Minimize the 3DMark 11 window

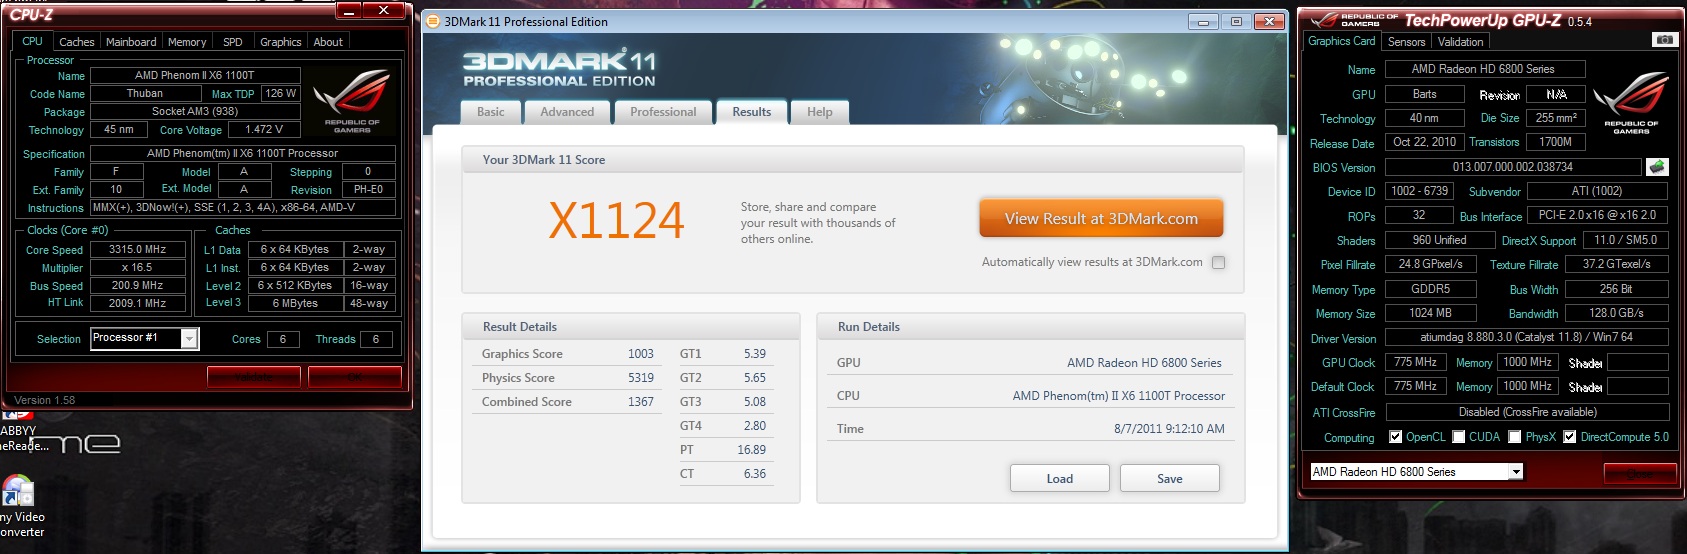coord(1204,22)
